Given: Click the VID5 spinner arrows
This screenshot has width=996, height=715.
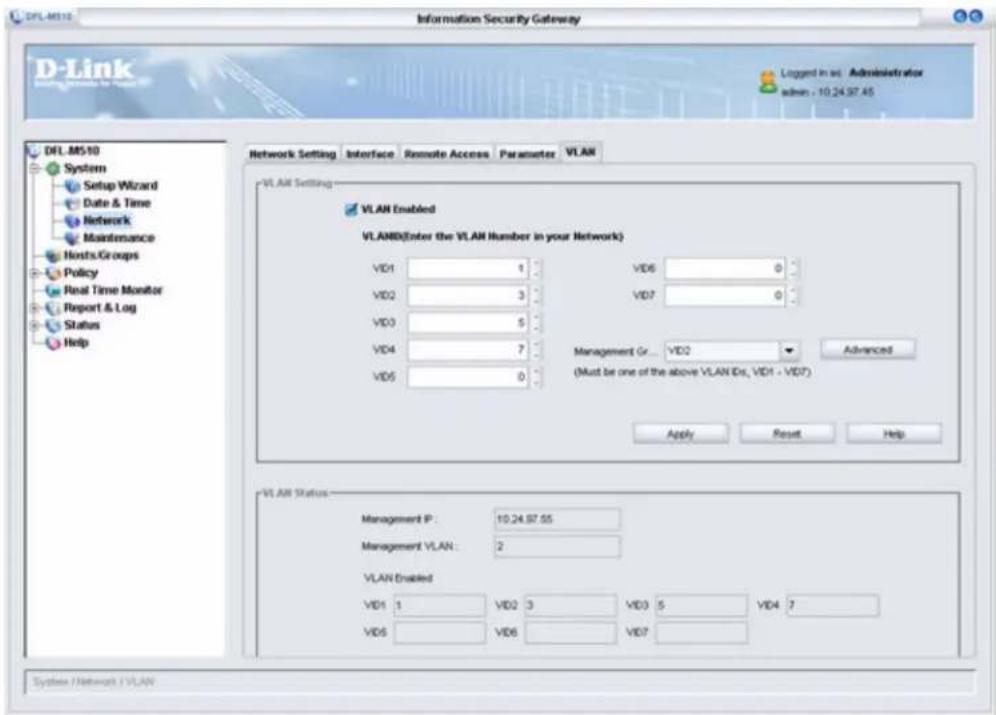Looking at the screenshot, I should (537, 377).
